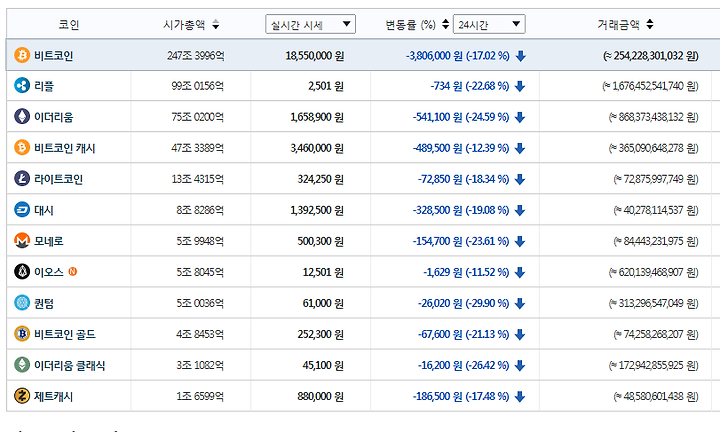Viewport: 720px width, 432px height.
Task: Click down arrow next to -21.13 %
Action: tap(520, 335)
